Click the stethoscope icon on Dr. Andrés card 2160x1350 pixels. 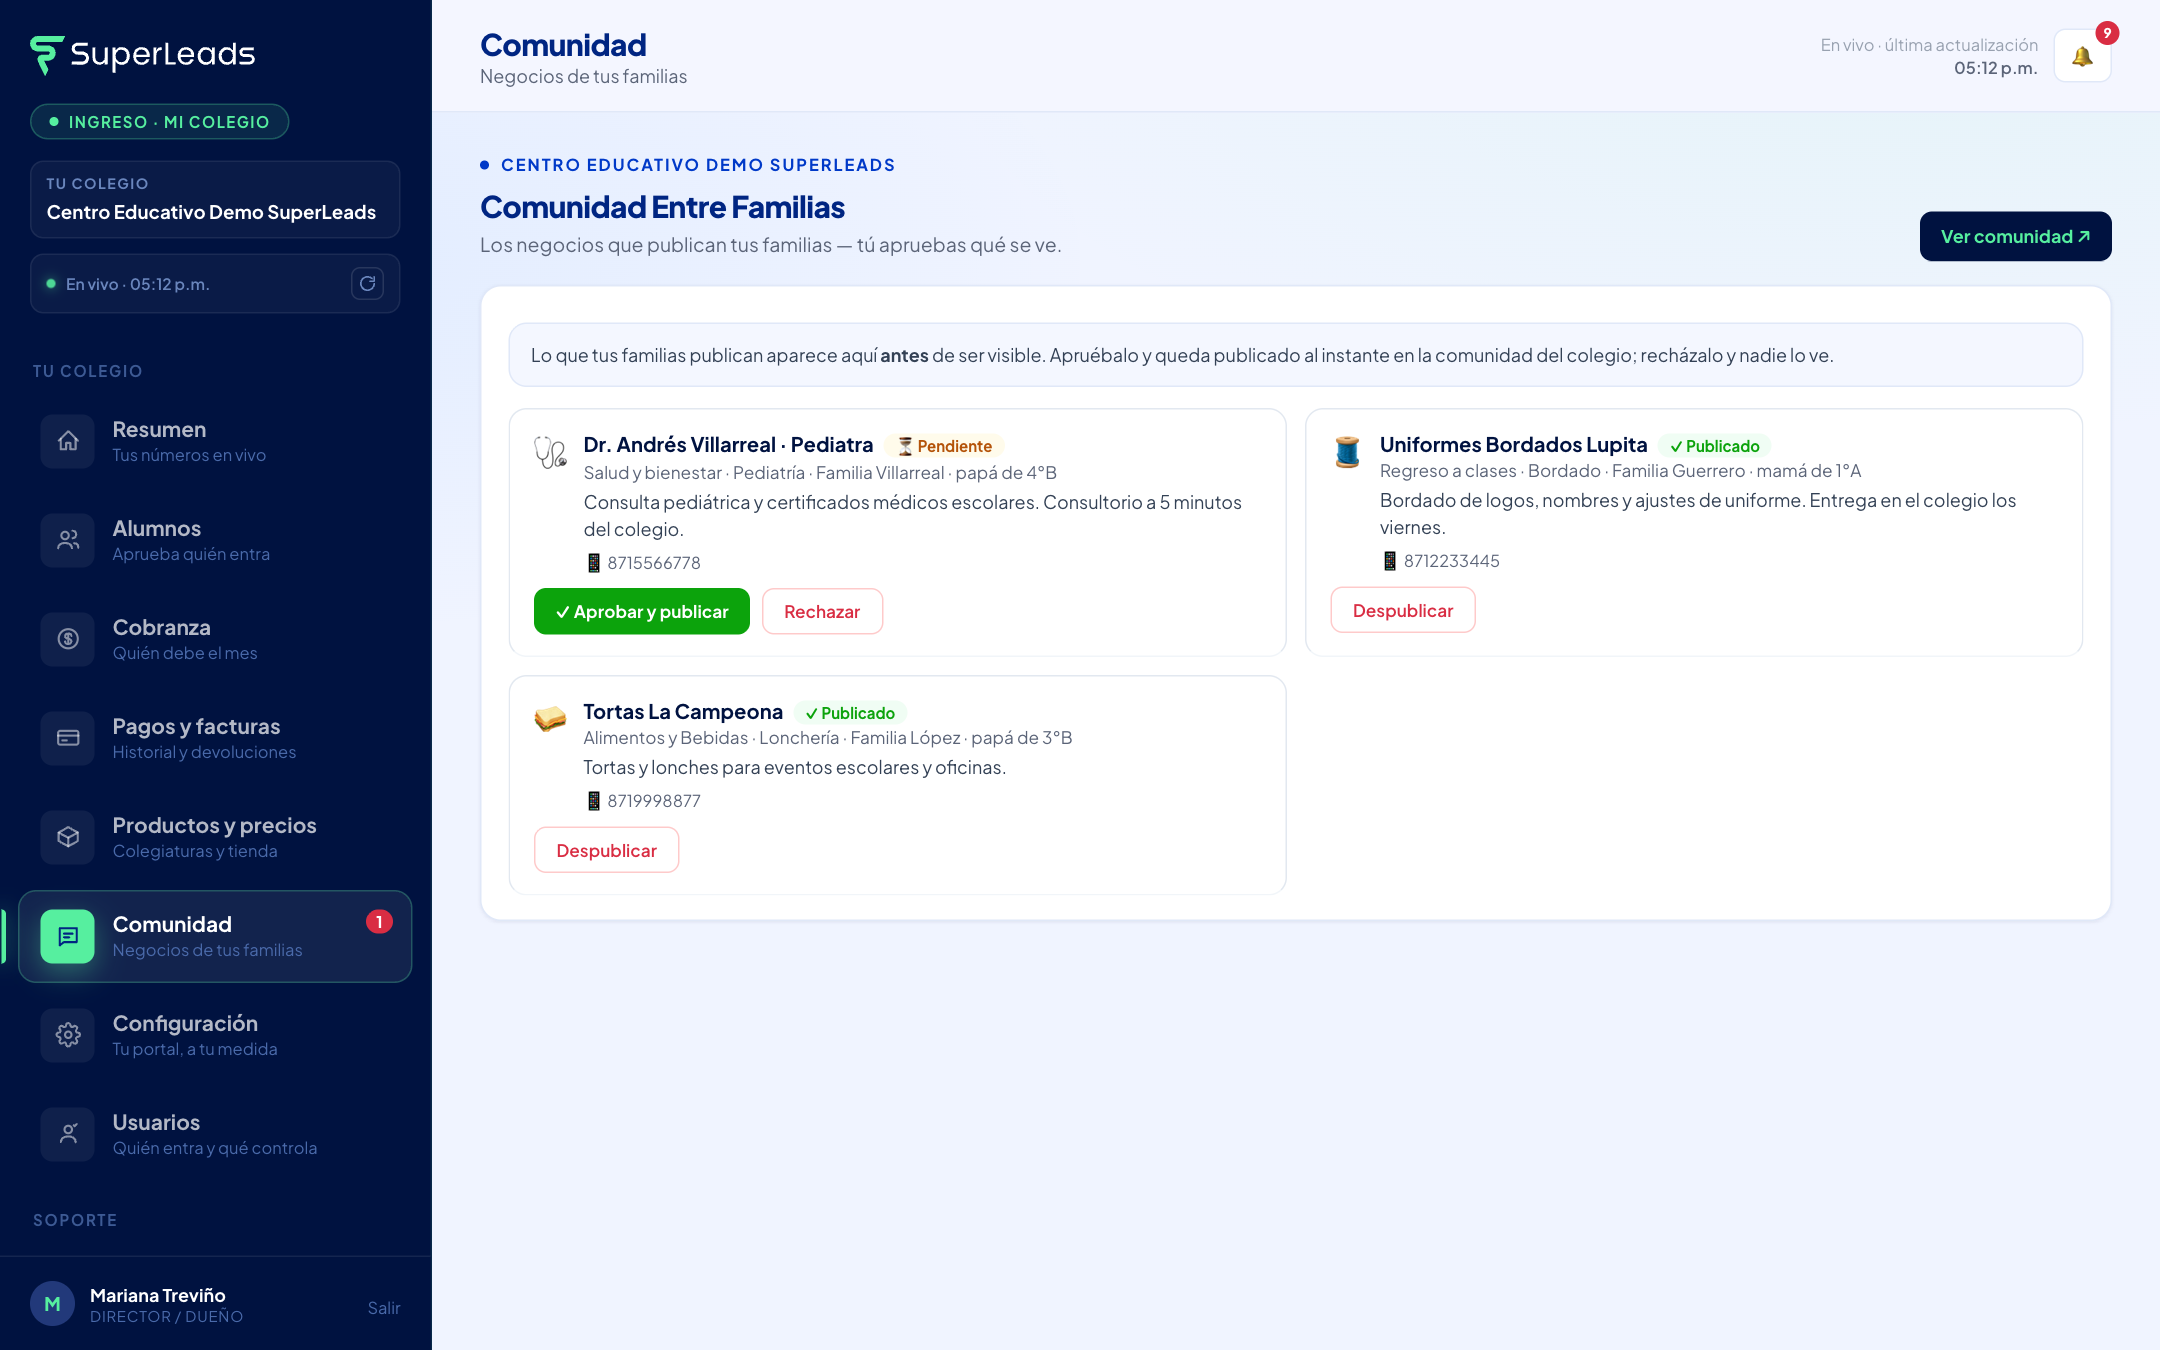pos(550,453)
